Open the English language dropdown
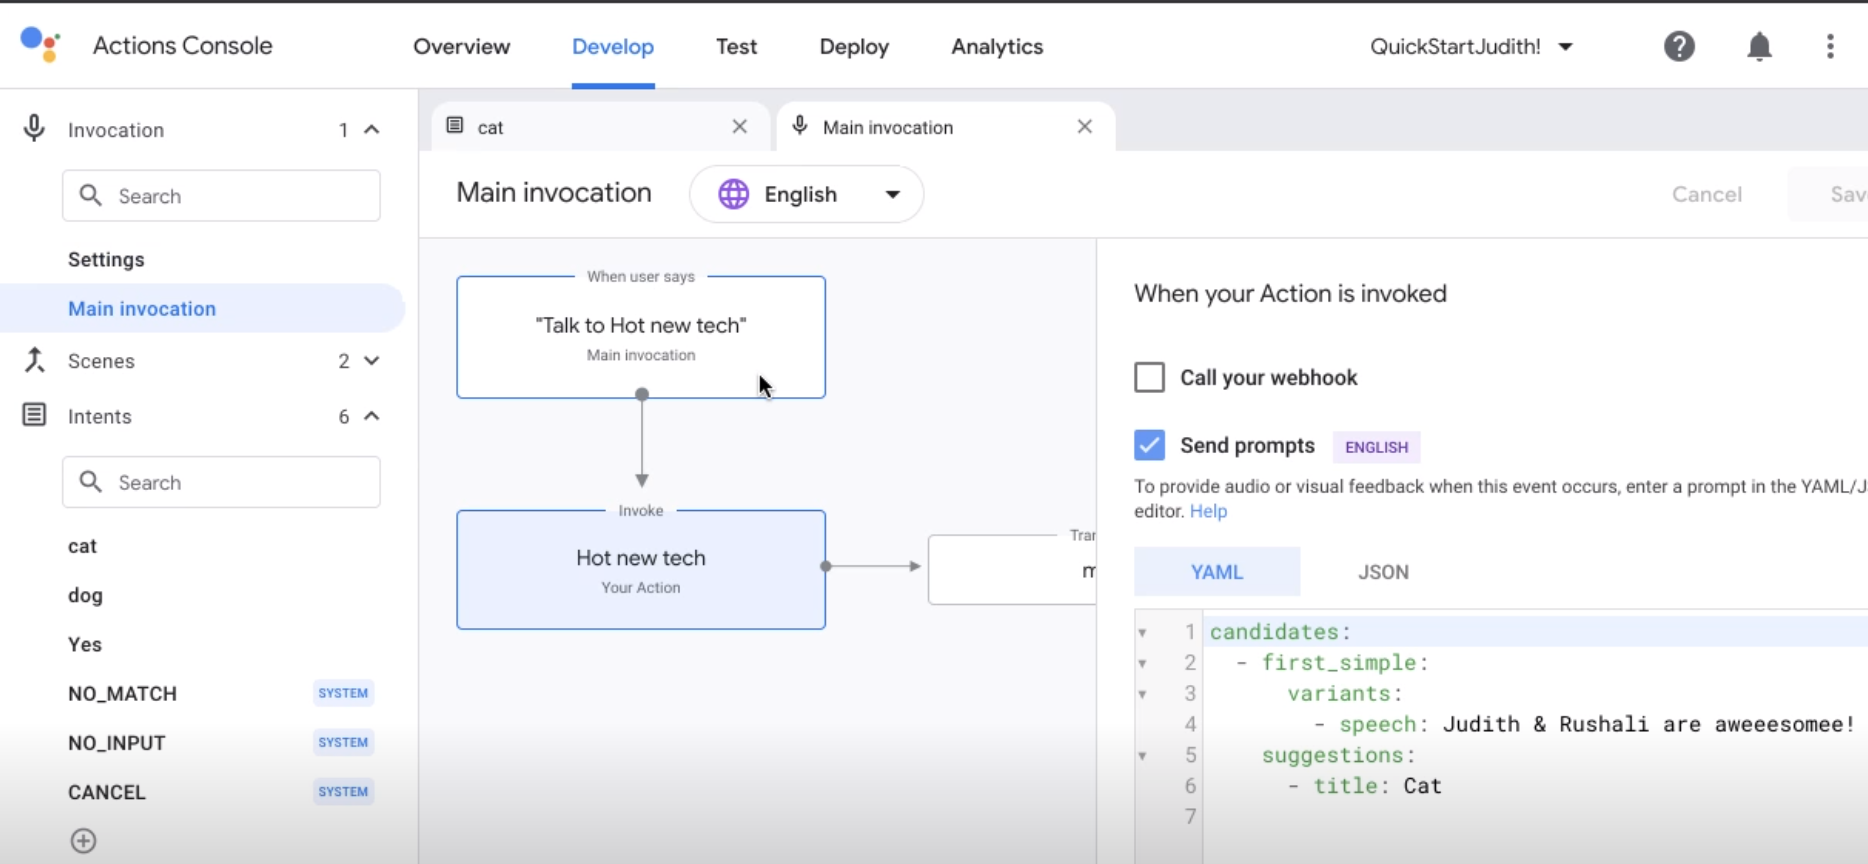The width and height of the screenshot is (1868, 864). coord(806,194)
